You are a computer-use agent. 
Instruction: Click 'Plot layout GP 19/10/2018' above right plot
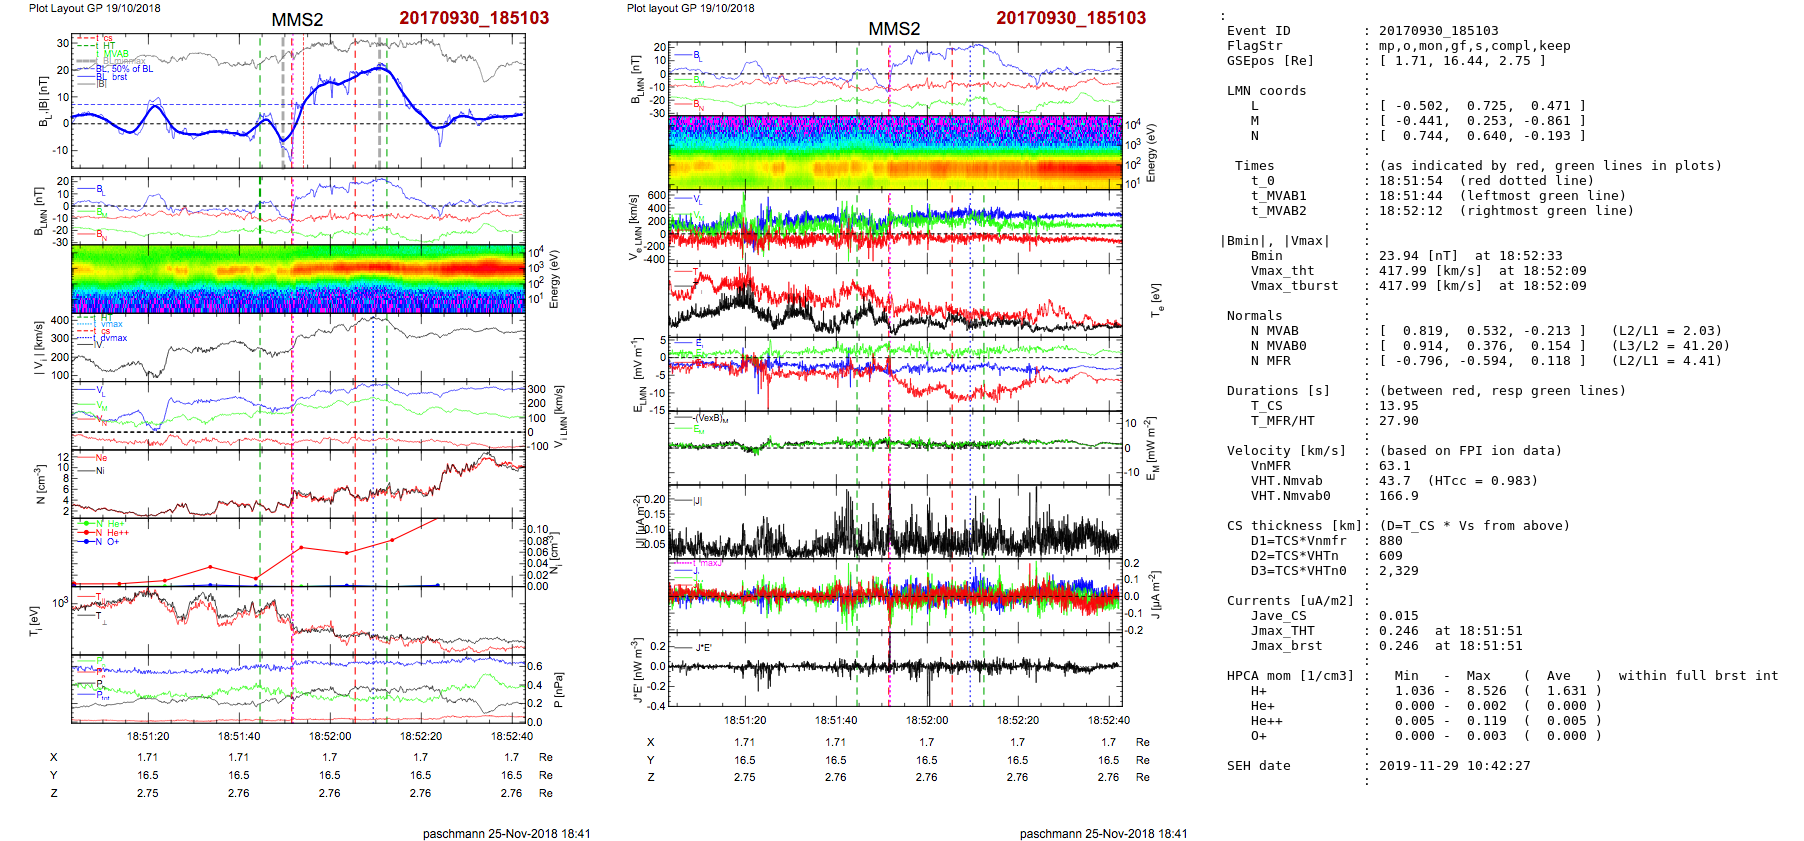tap(690, 8)
